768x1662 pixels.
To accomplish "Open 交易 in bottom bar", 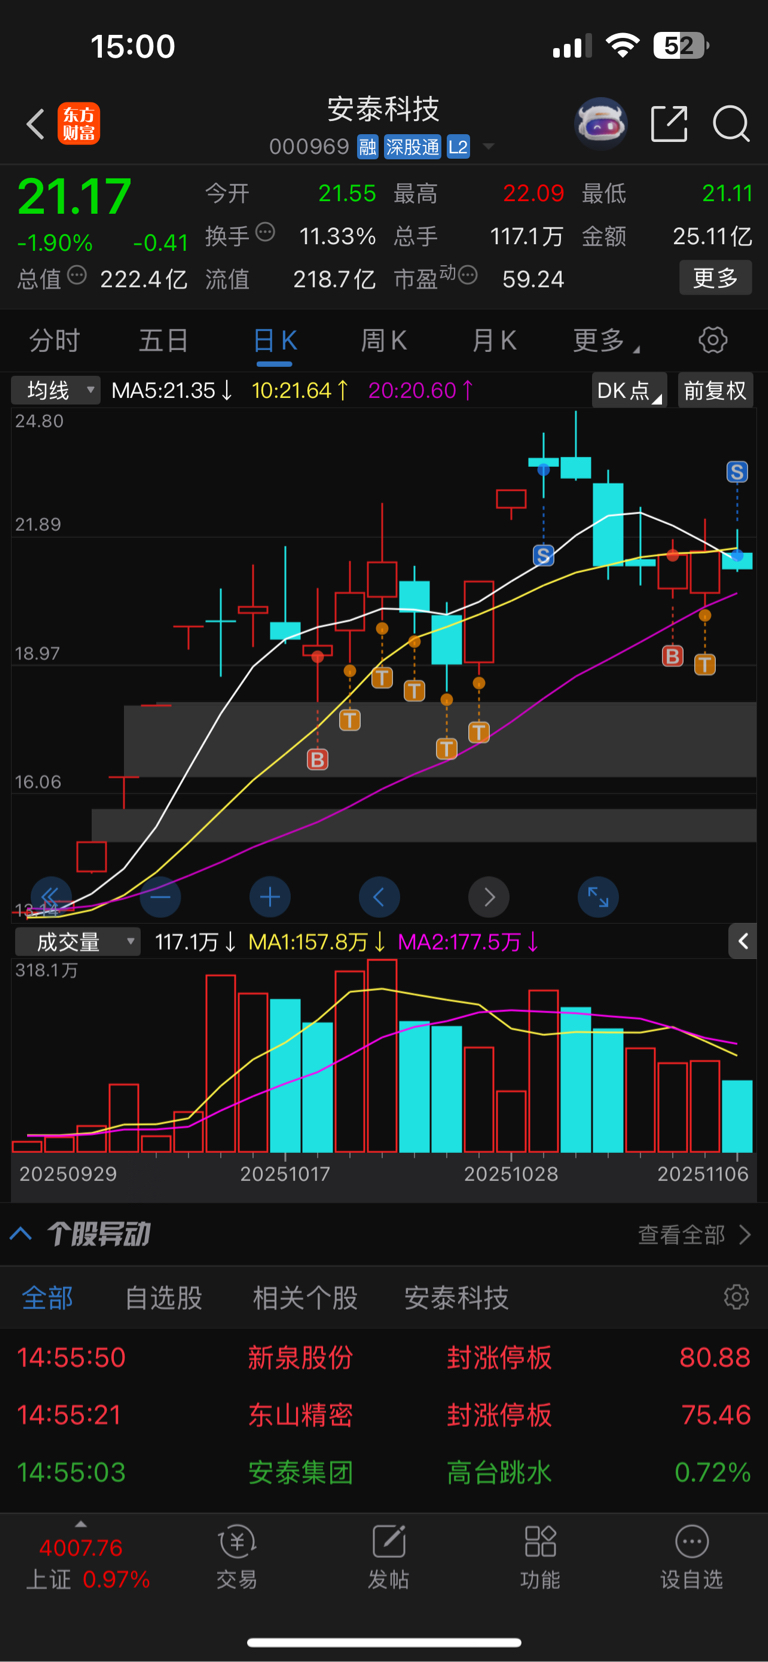I will (x=237, y=1558).
